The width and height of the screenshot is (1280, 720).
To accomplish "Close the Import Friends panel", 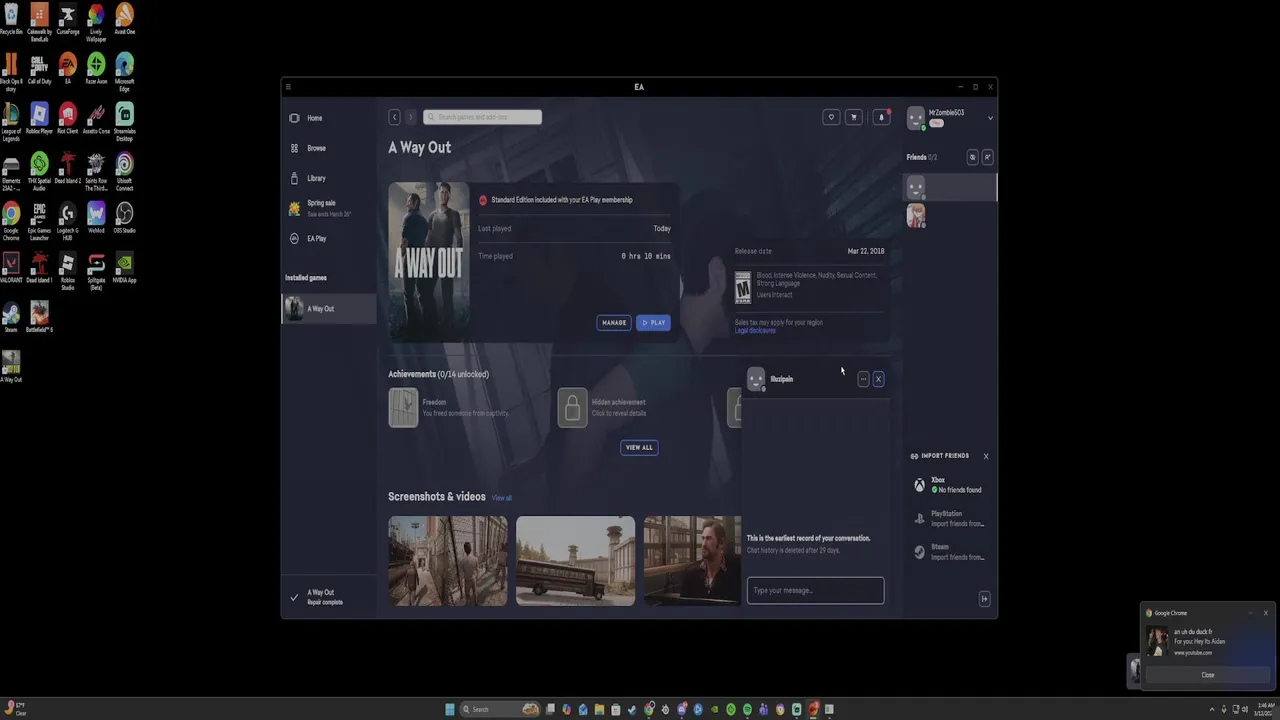I will (x=985, y=456).
